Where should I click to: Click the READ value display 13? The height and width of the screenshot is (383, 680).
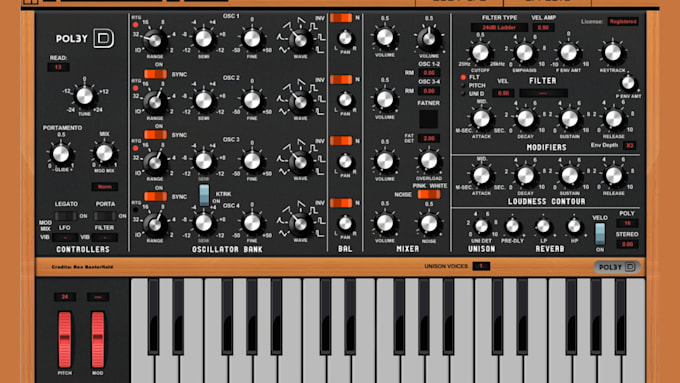pos(58,67)
